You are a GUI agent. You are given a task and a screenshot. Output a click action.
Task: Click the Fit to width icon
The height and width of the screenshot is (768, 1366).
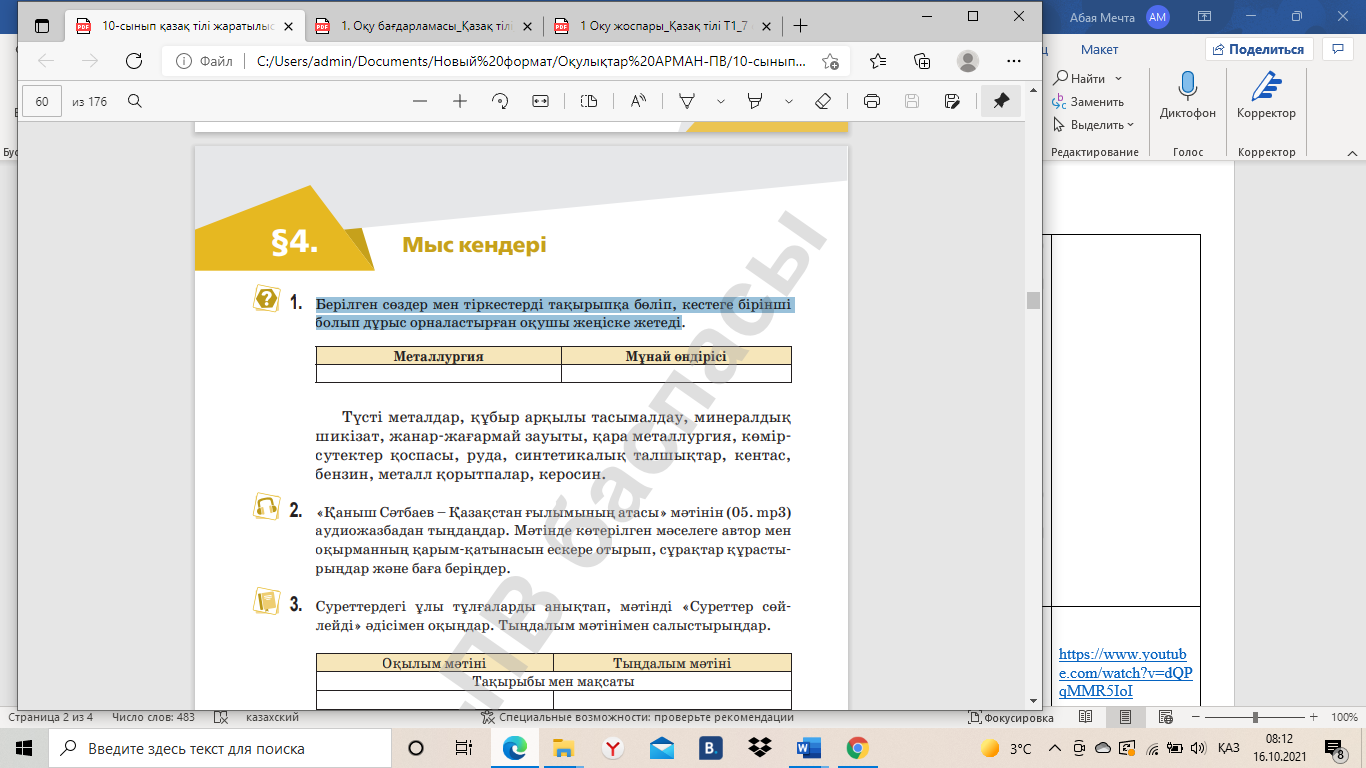click(x=540, y=101)
